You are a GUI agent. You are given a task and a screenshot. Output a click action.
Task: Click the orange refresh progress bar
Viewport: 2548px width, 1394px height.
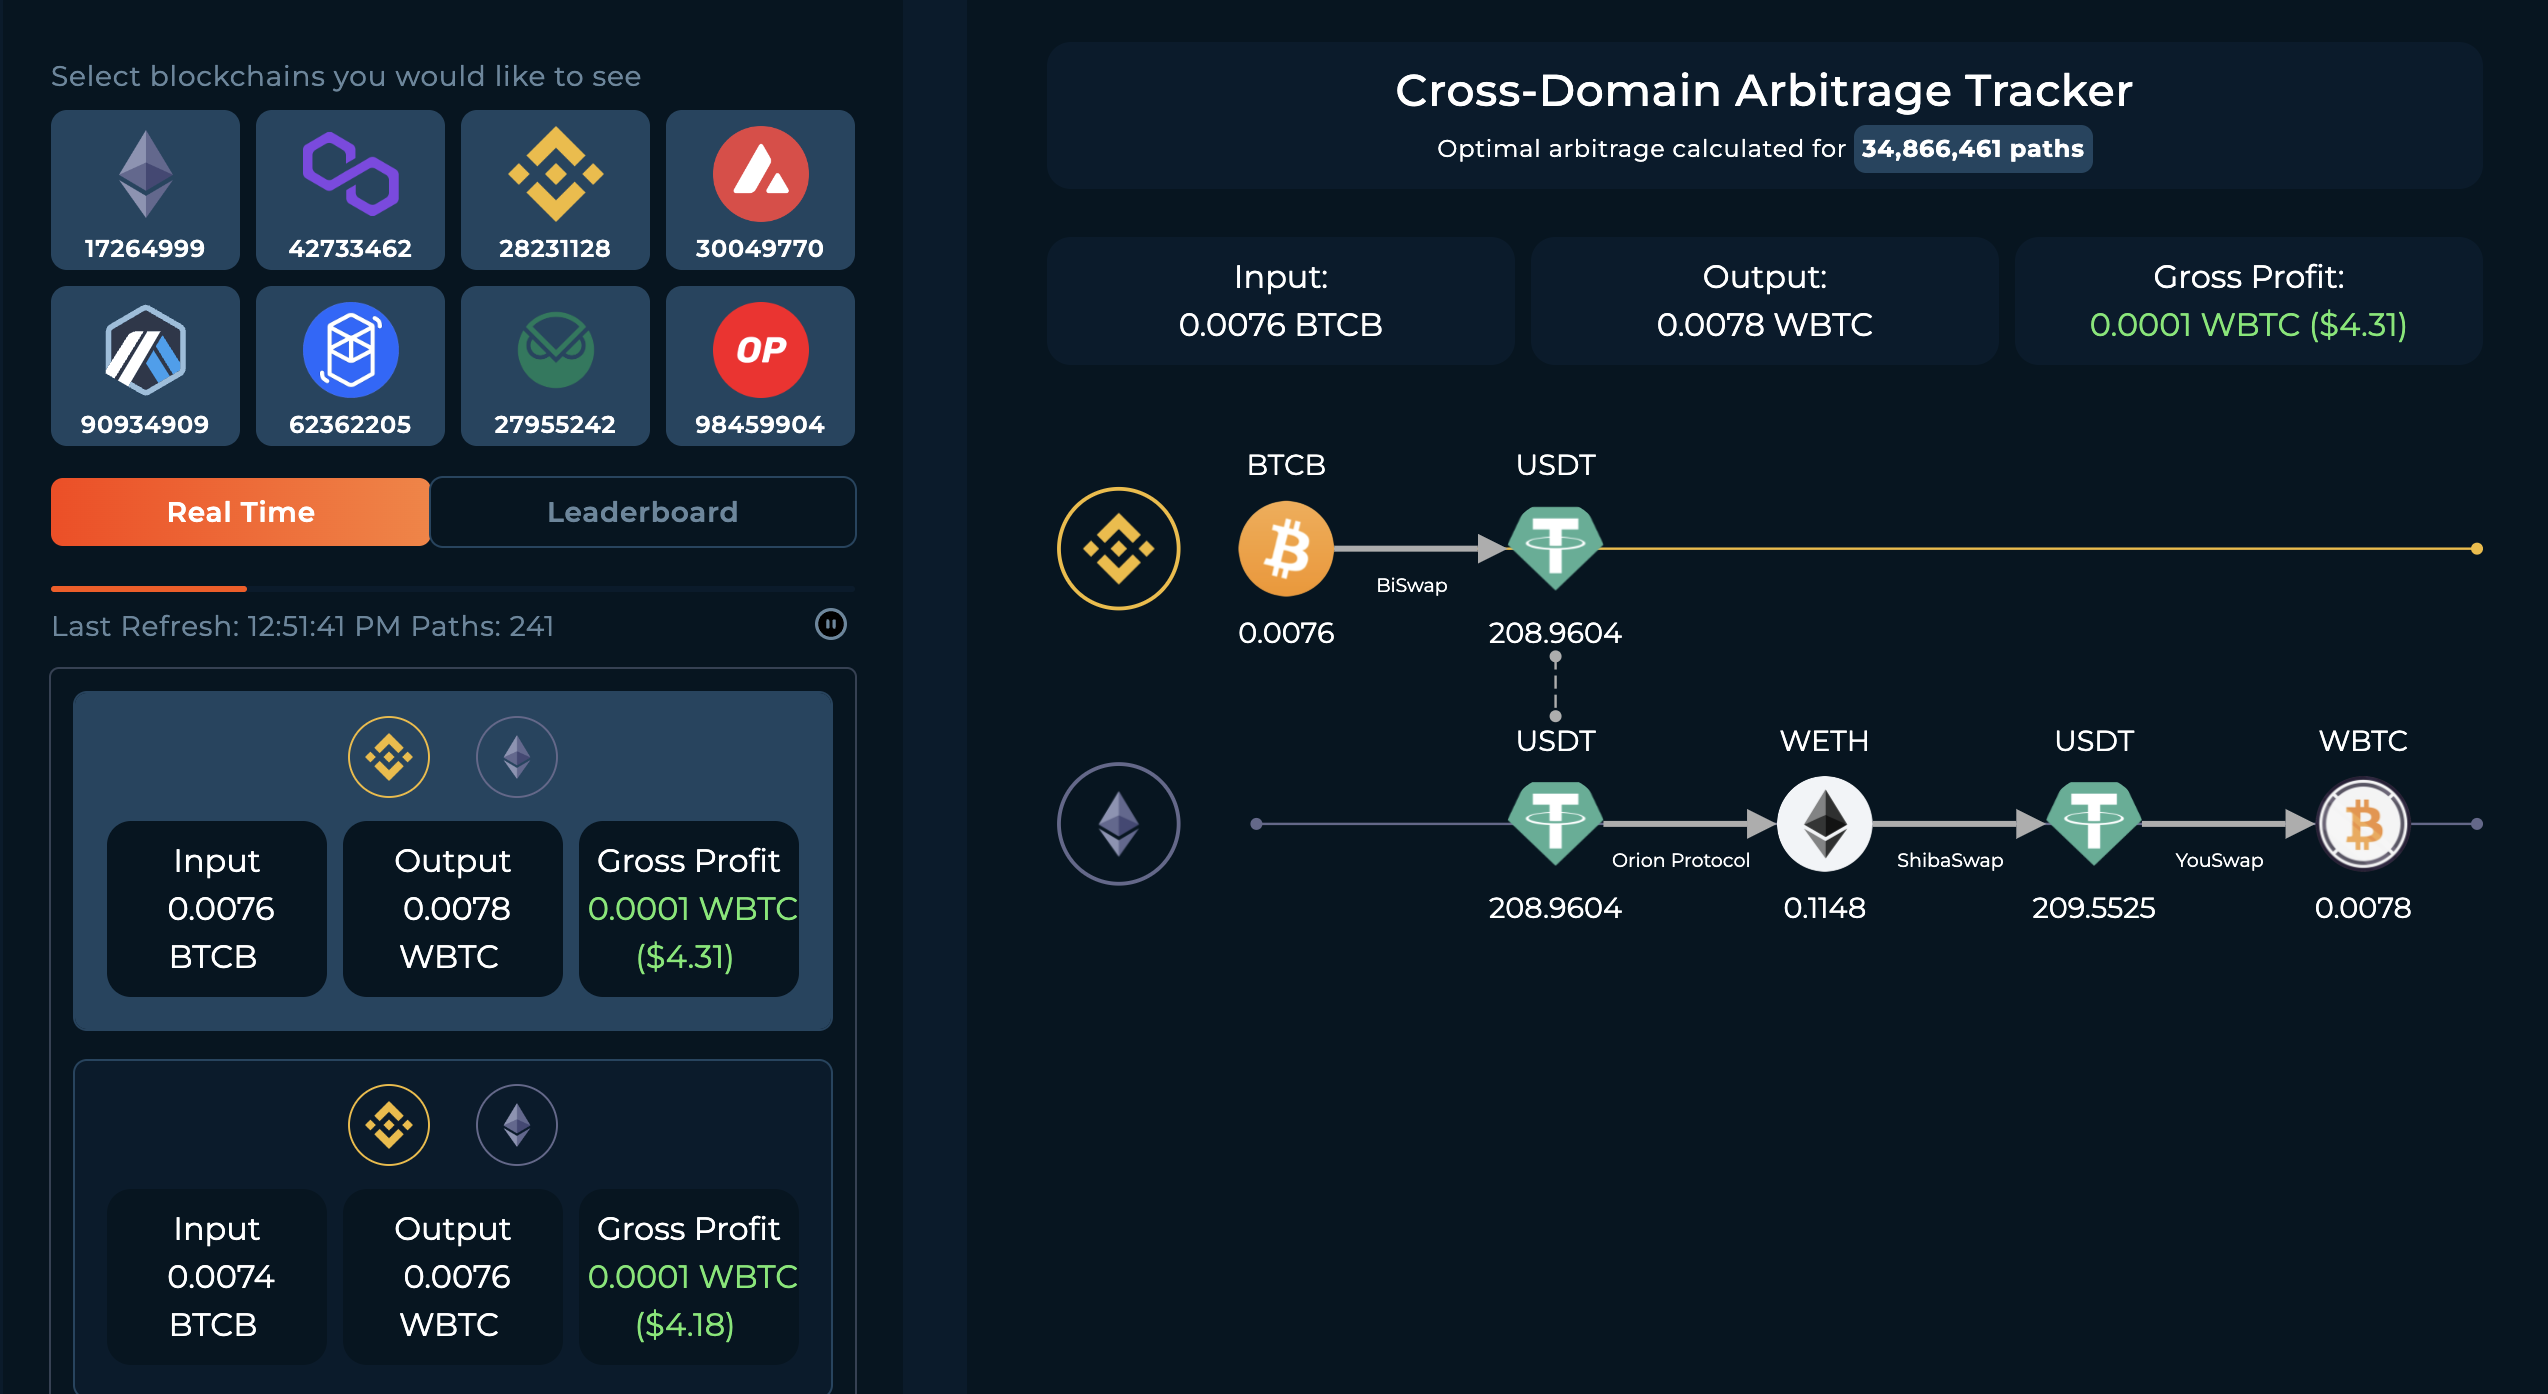149,589
